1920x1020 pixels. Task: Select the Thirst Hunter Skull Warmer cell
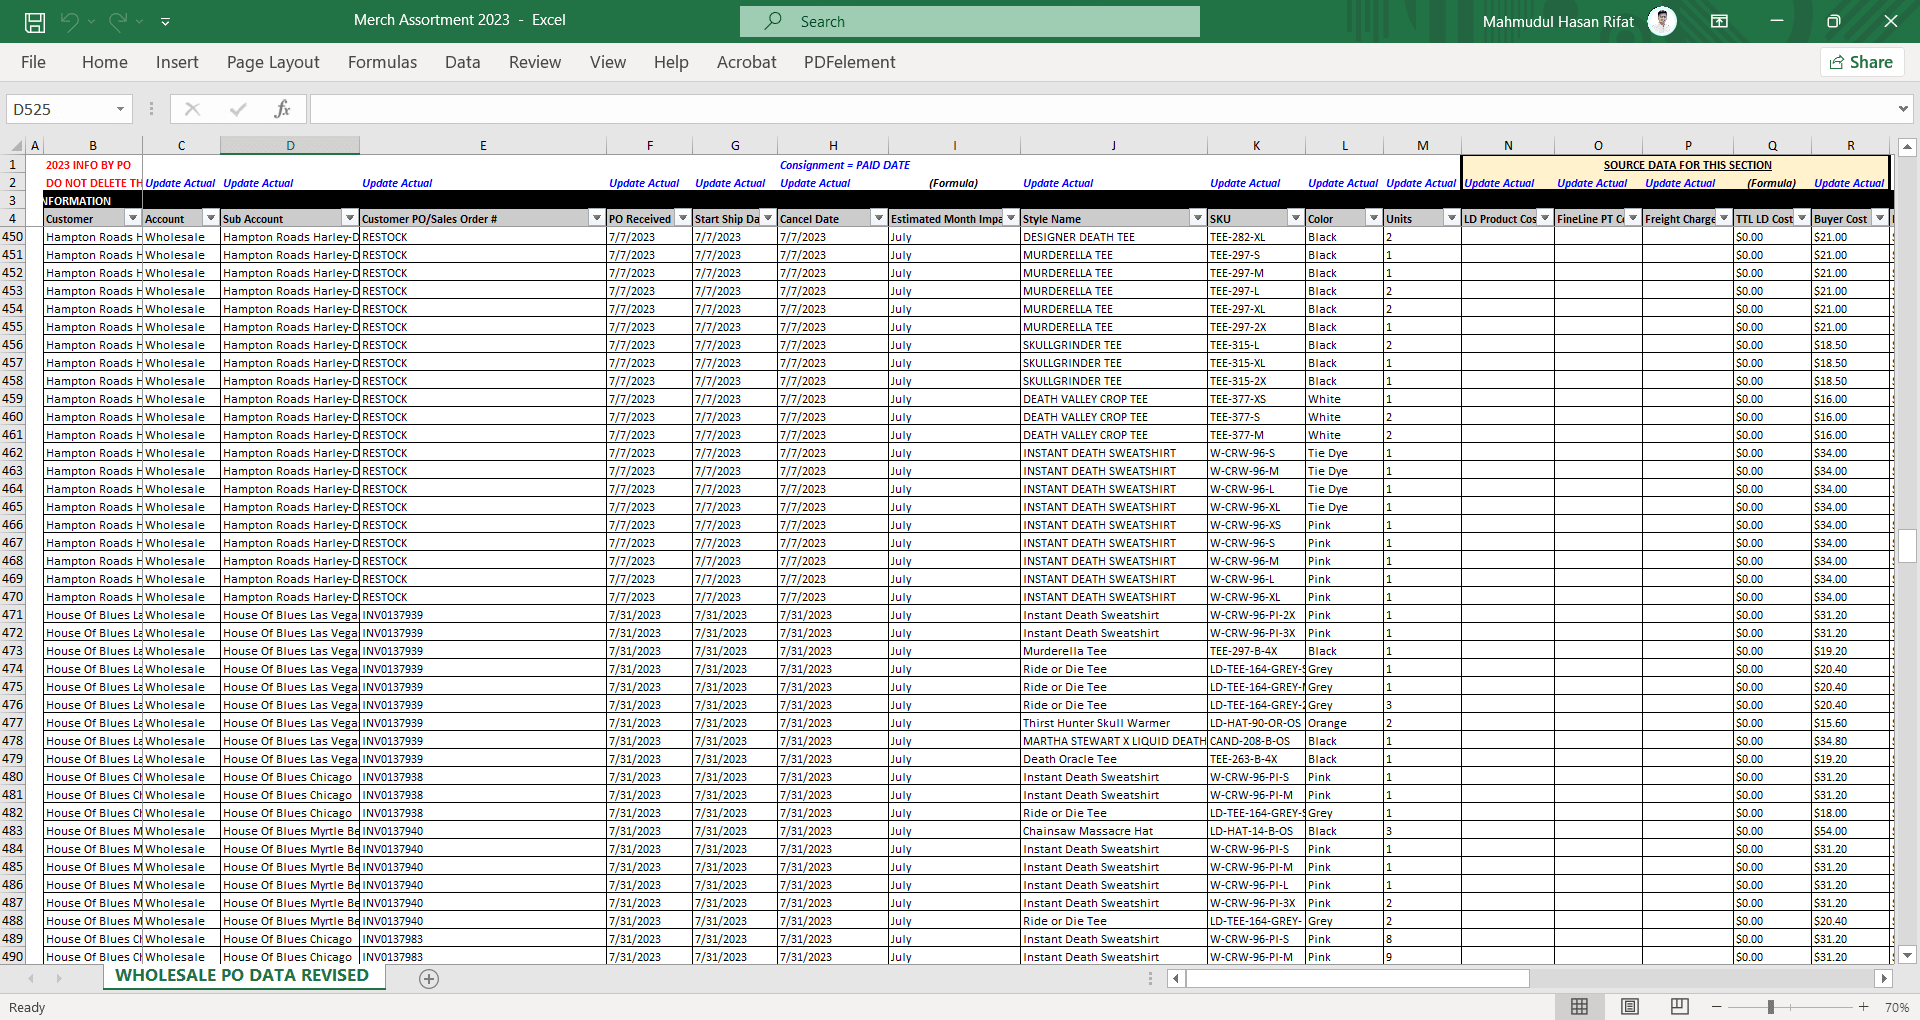[x=1113, y=723]
